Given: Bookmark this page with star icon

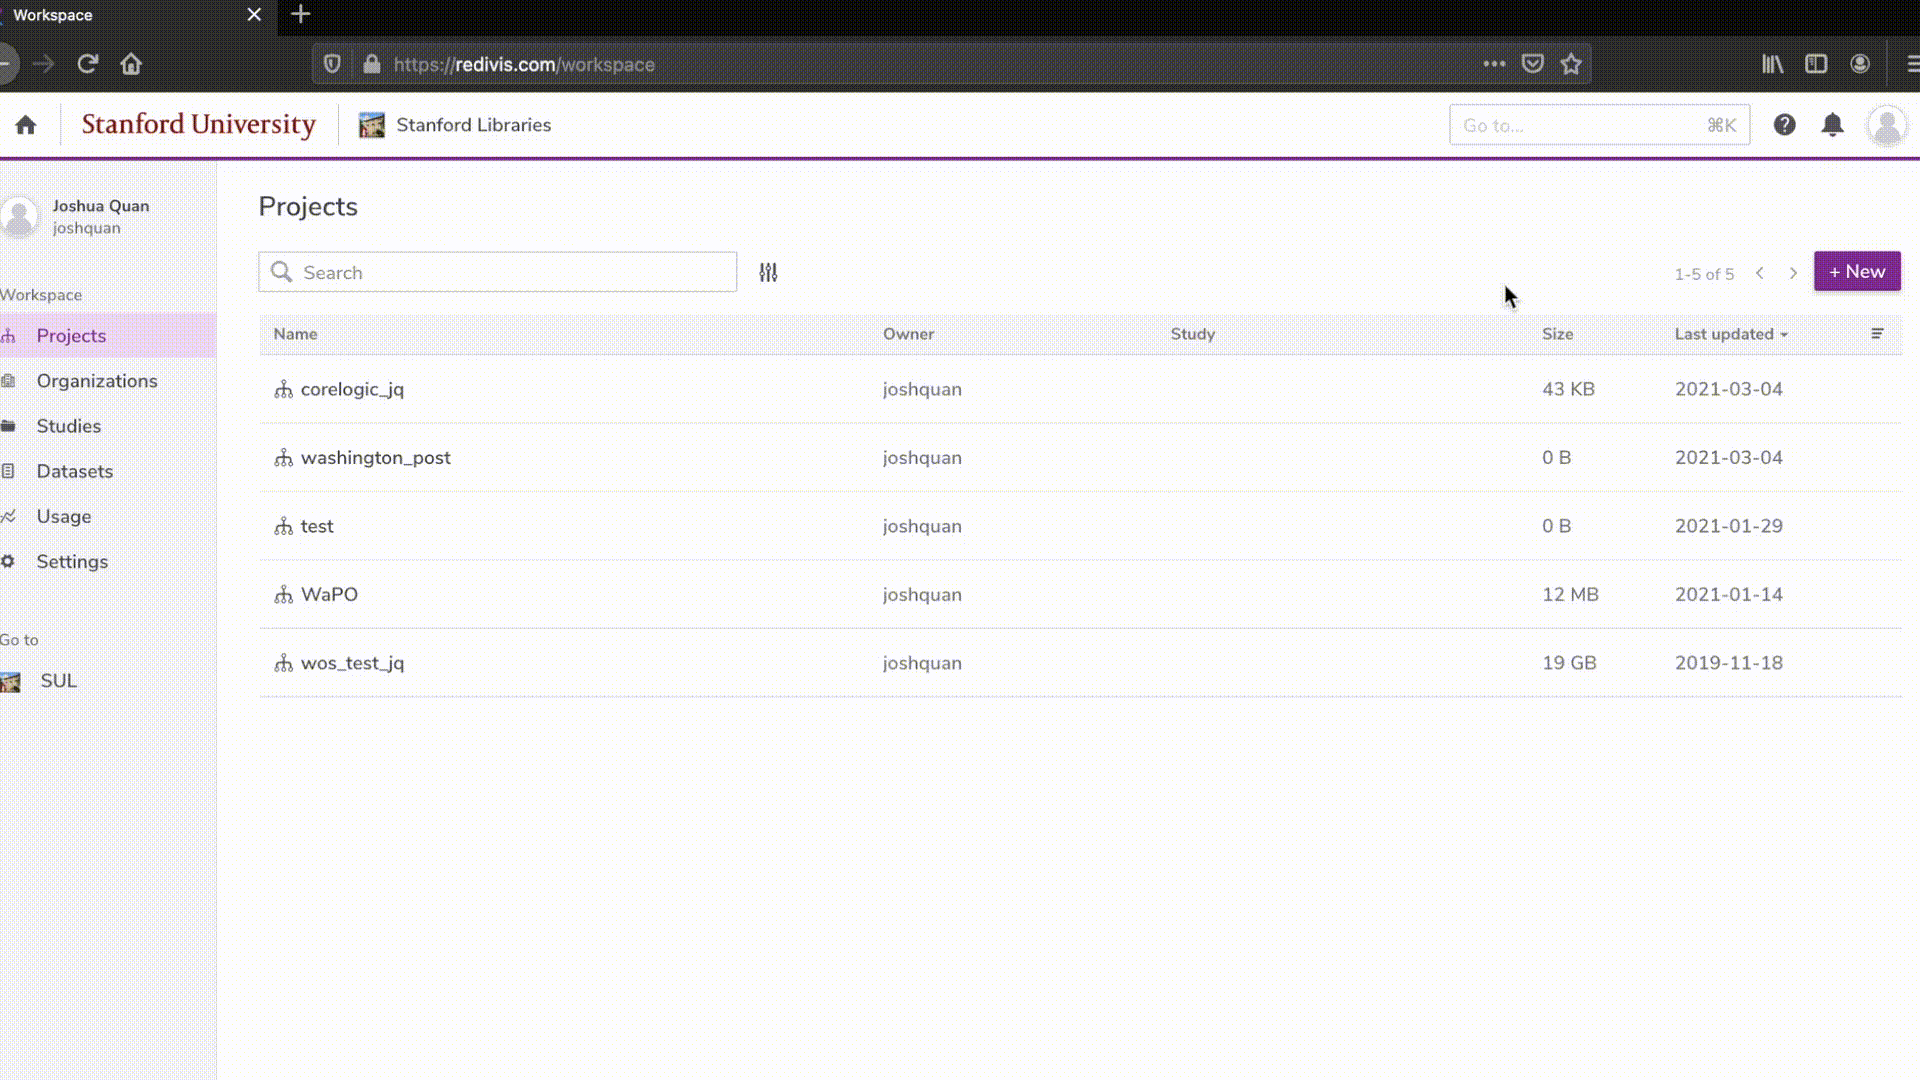Looking at the screenshot, I should pyautogui.click(x=1571, y=64).
